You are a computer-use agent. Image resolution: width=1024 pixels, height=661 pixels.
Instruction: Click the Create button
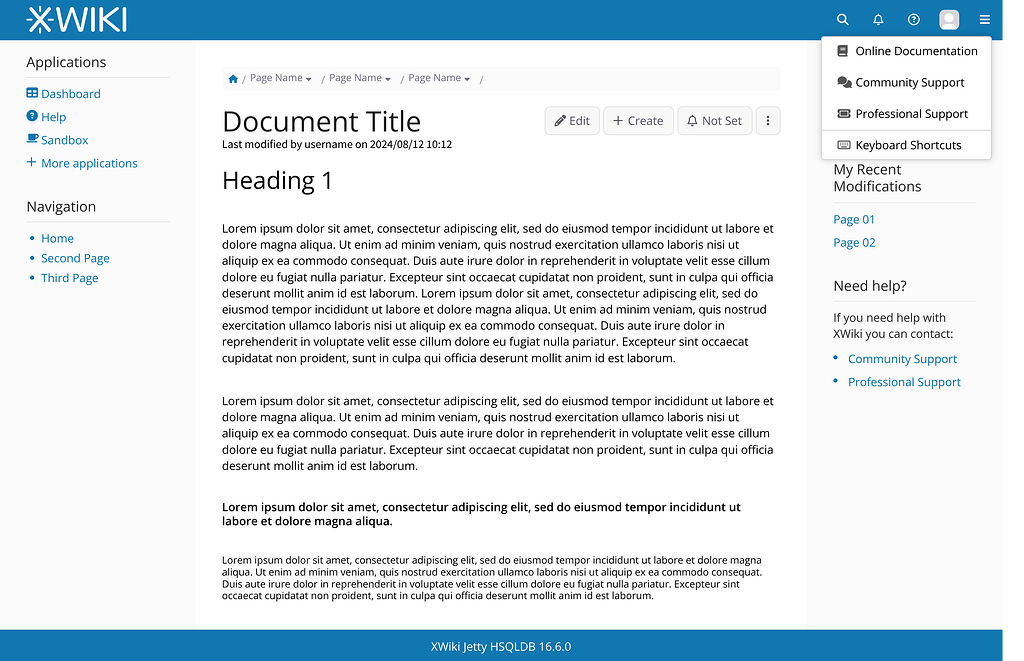tap(638, 120)
